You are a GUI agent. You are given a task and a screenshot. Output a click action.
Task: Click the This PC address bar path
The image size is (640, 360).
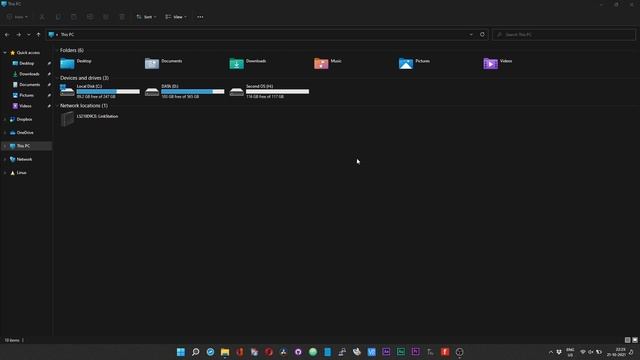[x=67, y=35]
